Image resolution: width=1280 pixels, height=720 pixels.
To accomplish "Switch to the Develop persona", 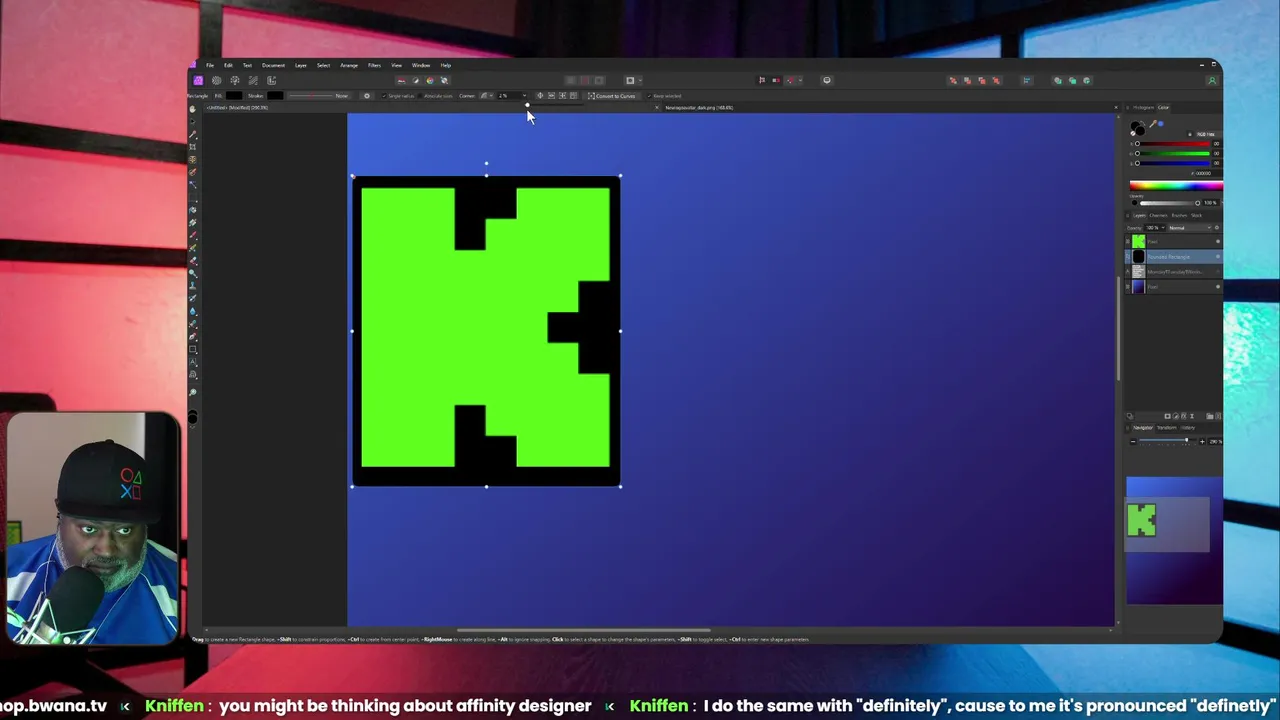I will [x=235, y=80].
